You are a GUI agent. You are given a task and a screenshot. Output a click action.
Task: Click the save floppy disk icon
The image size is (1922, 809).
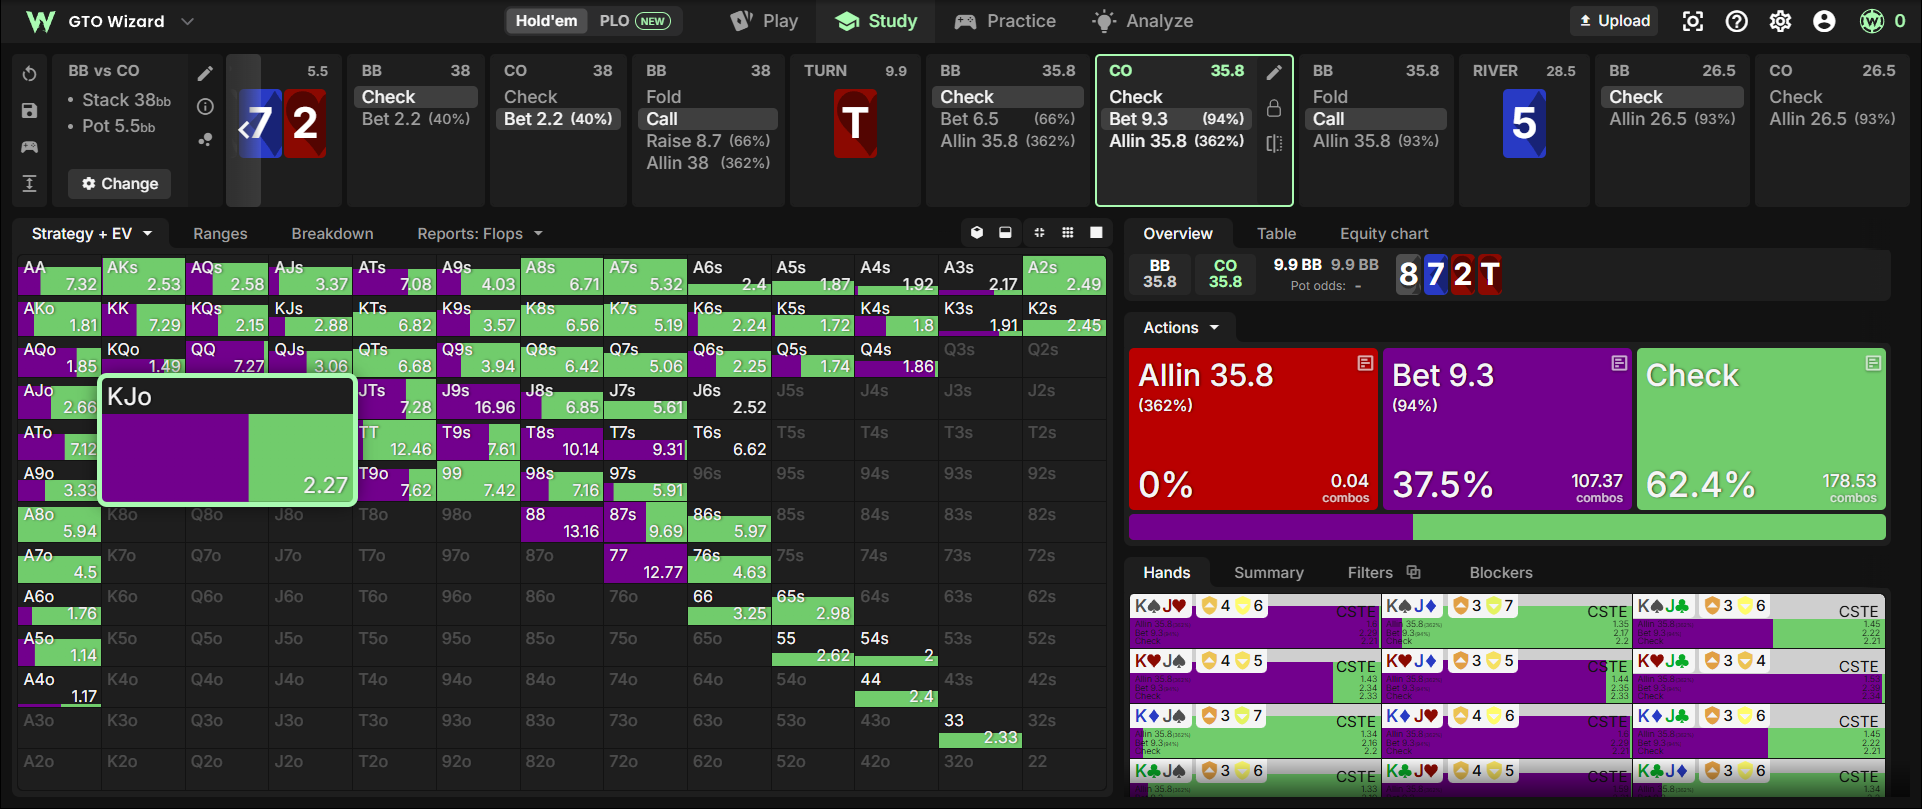coord(30,110)
